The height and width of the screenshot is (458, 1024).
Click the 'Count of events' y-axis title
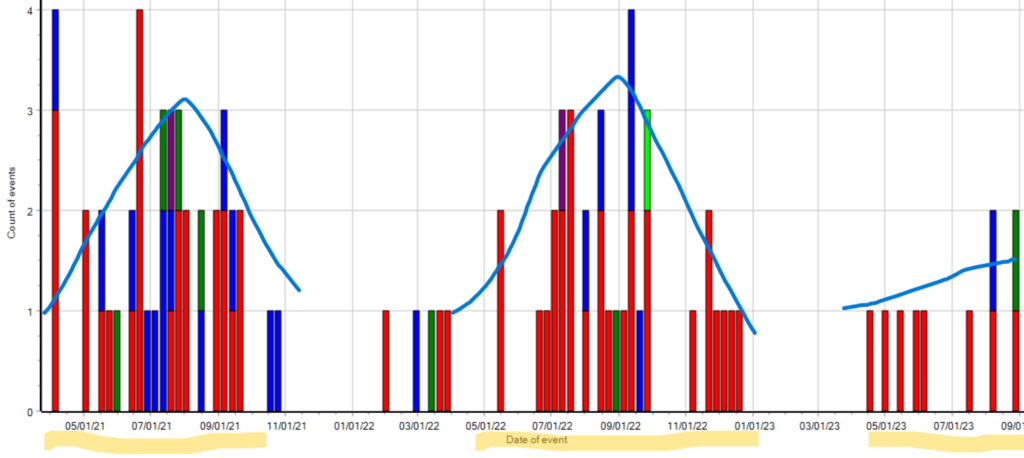tap(12, 205)
